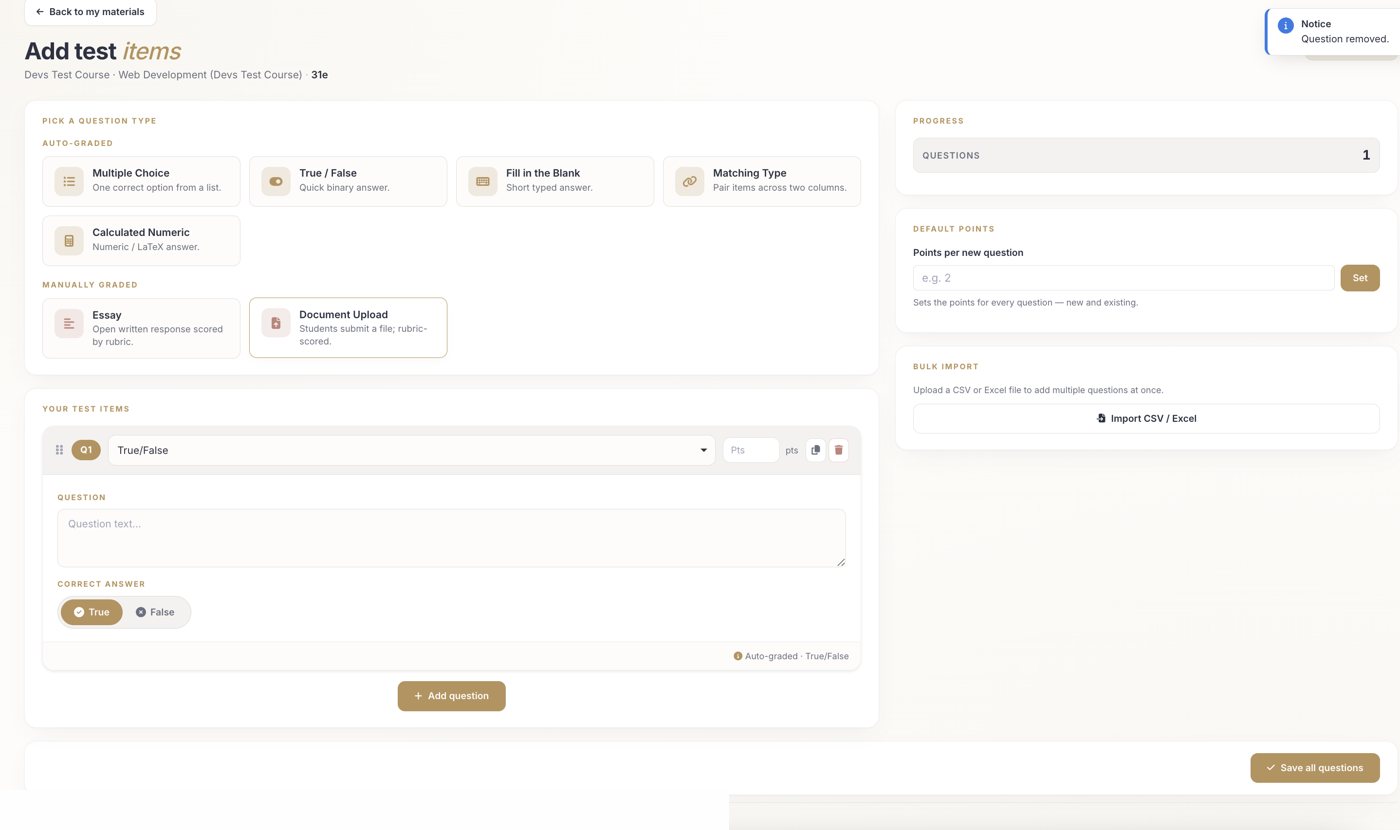Click the Calculated Numeric calculator icon
The height and width of the screenshot is (830, 1400).
point(69,241)
